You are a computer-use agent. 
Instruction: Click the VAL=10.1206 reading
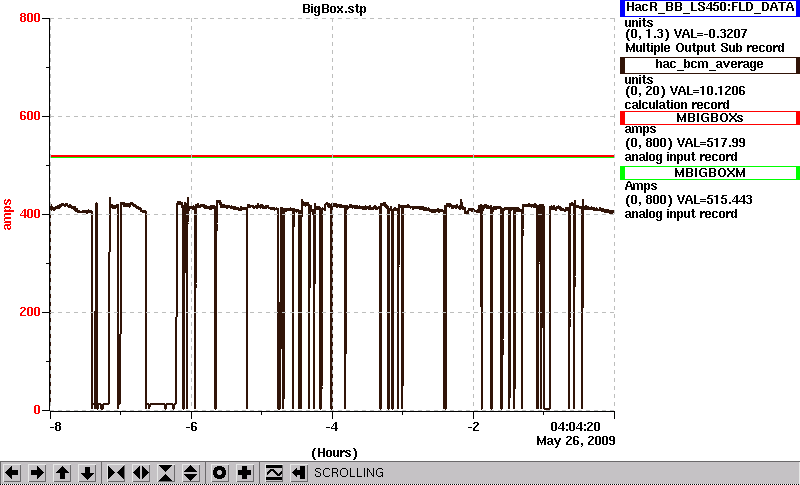(x=710, y=91)
